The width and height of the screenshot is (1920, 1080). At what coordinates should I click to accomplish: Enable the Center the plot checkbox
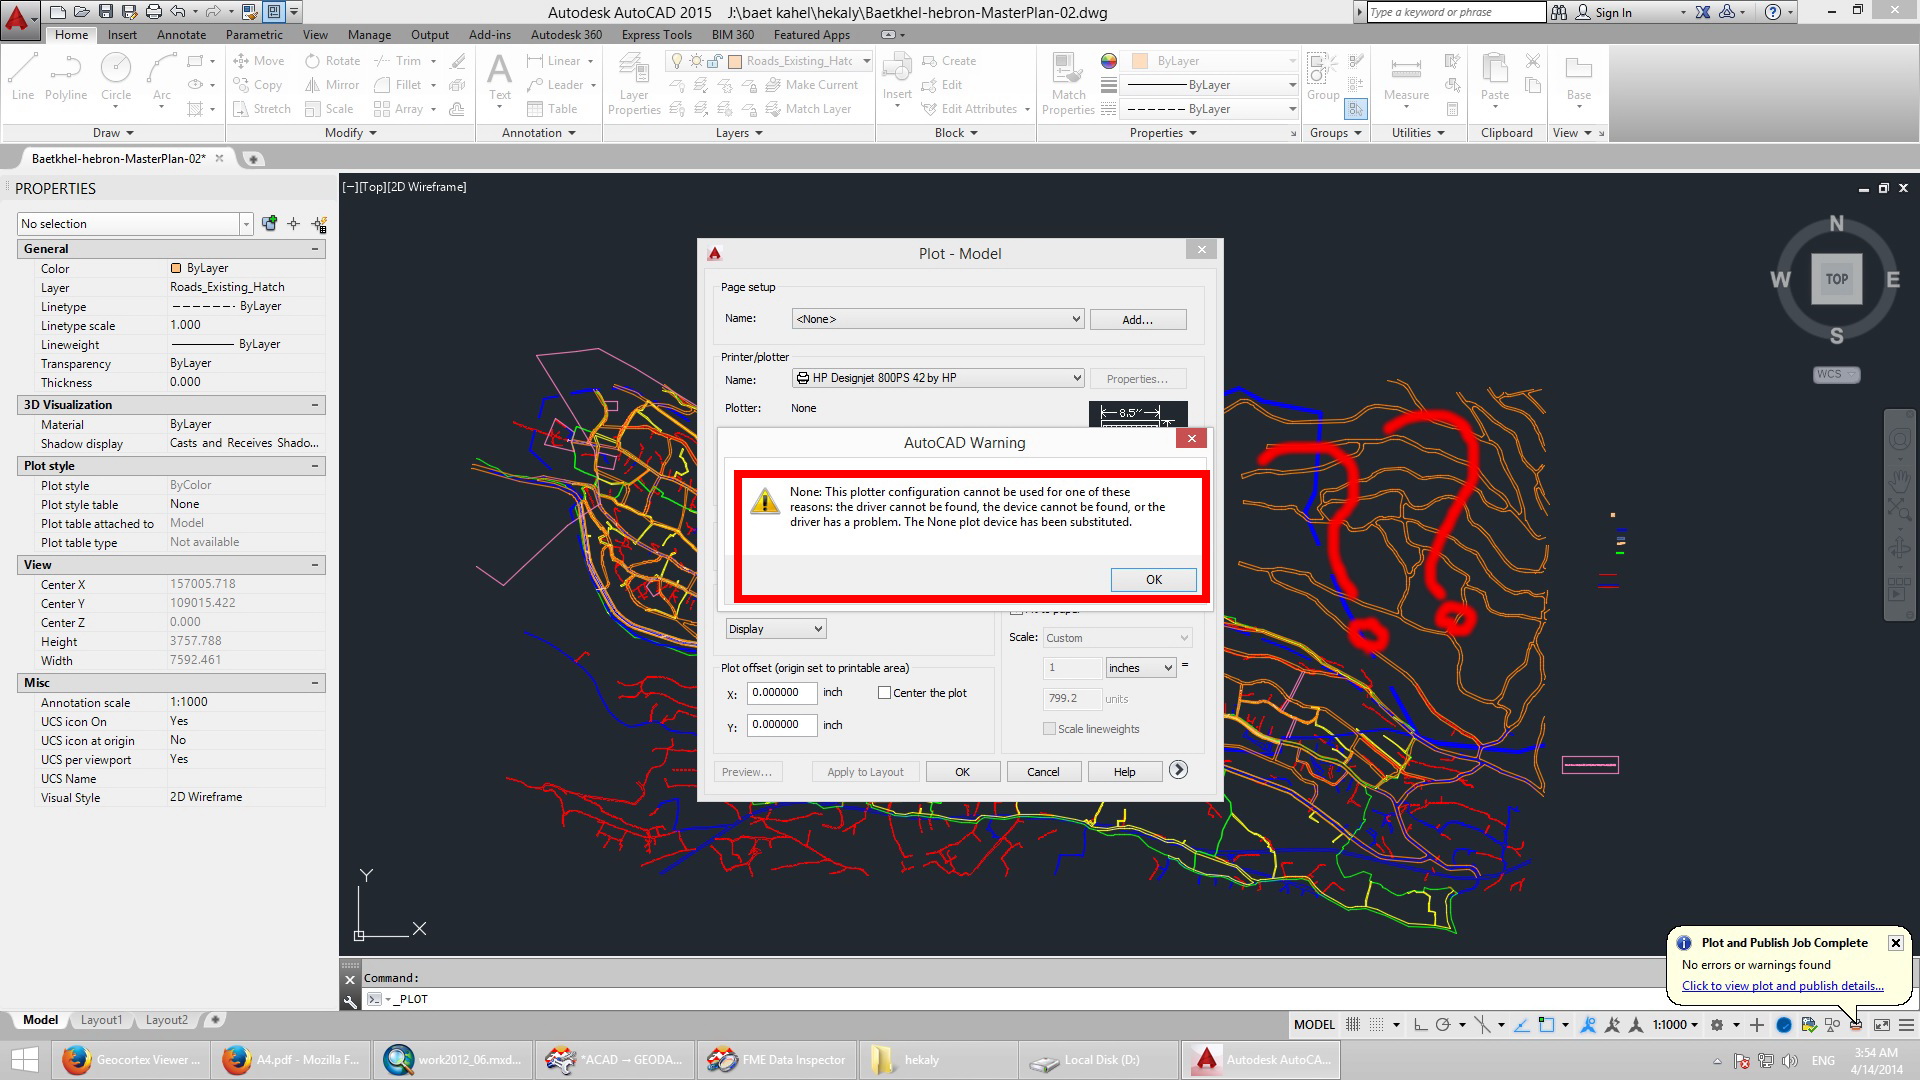click(884, 692)
